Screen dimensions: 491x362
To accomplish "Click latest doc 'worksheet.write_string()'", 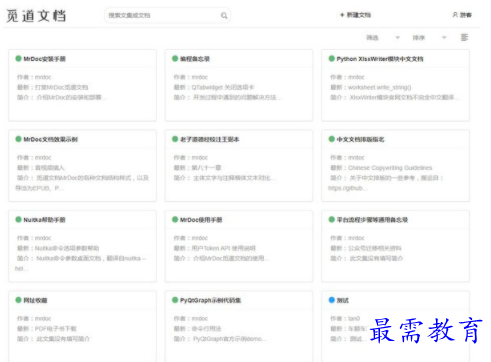I will [380, 87].
